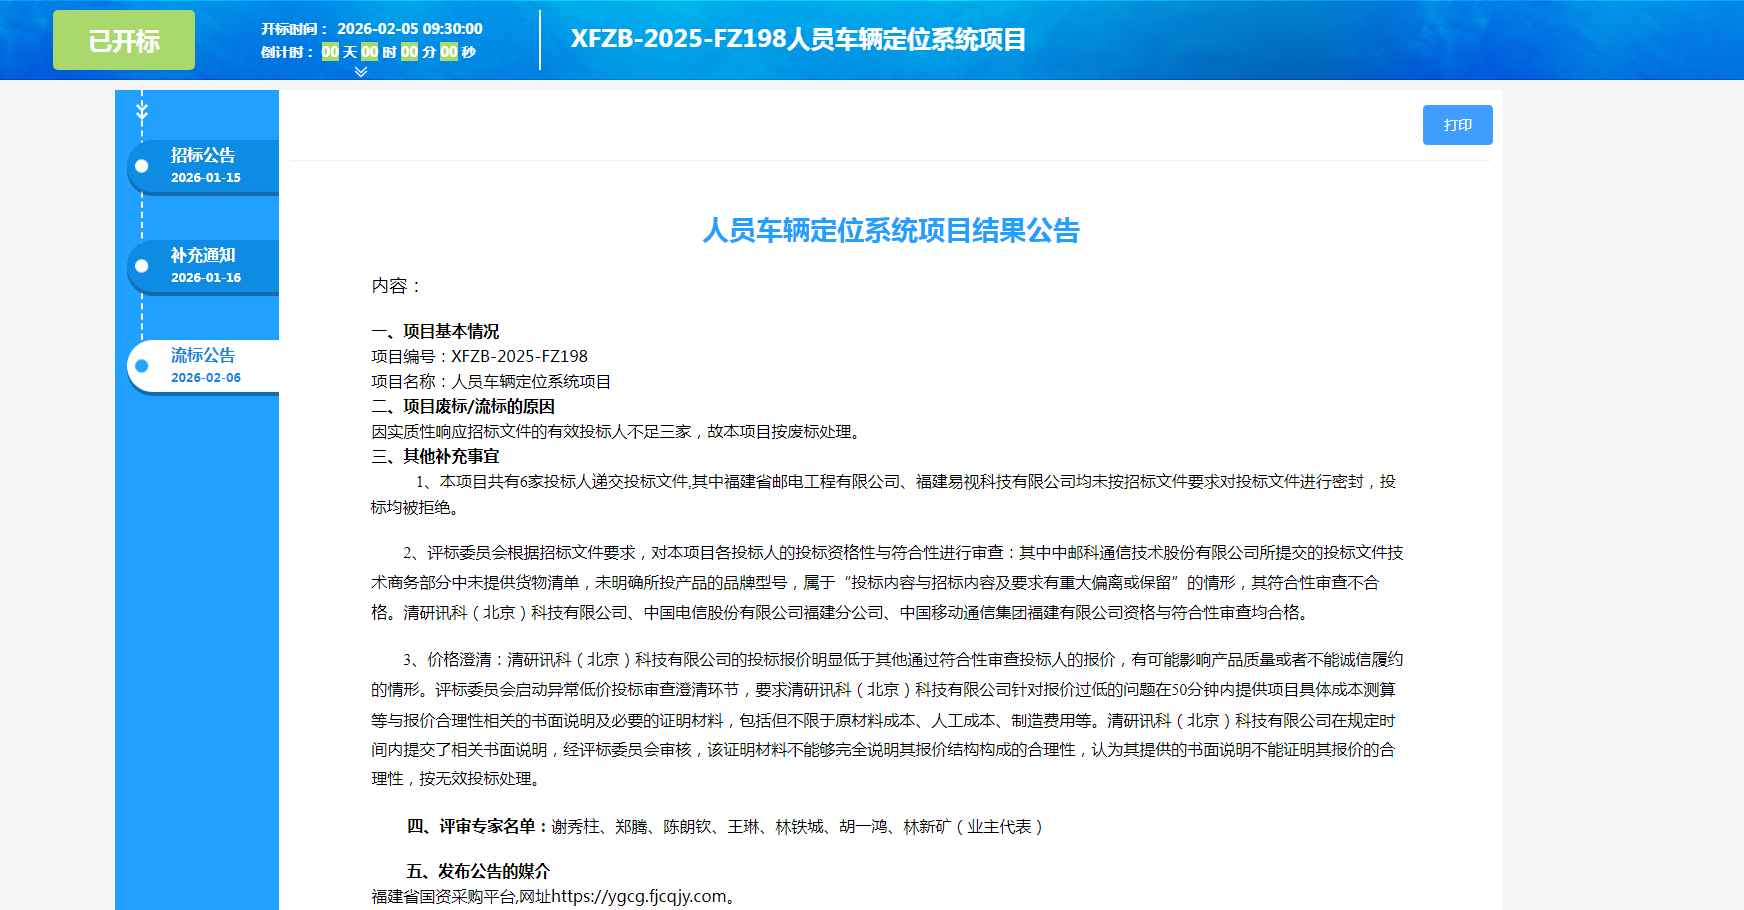Open the https://ygcg.fjcqjy.com link
This screenshot has height=910, width=1744.
[638, 896]
